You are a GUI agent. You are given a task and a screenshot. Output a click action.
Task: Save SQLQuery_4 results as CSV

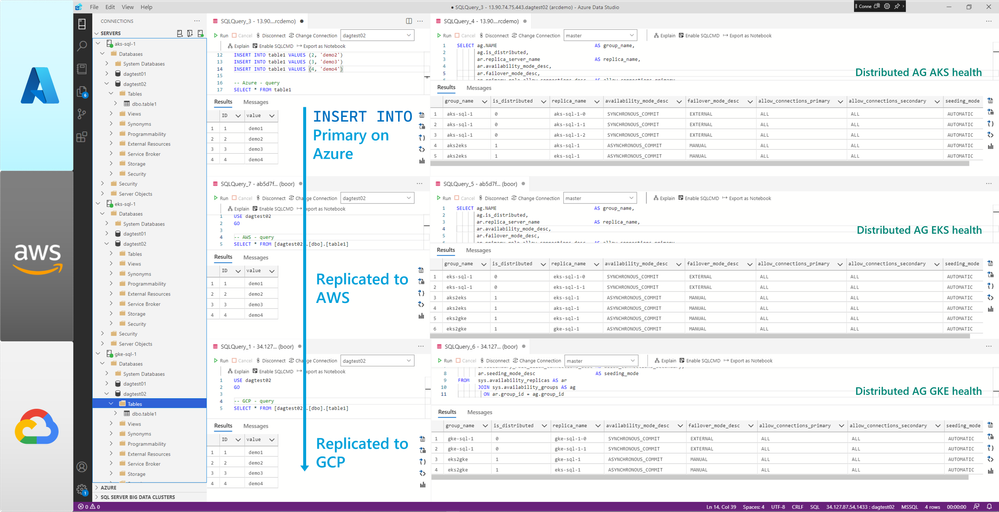(990, 101)
